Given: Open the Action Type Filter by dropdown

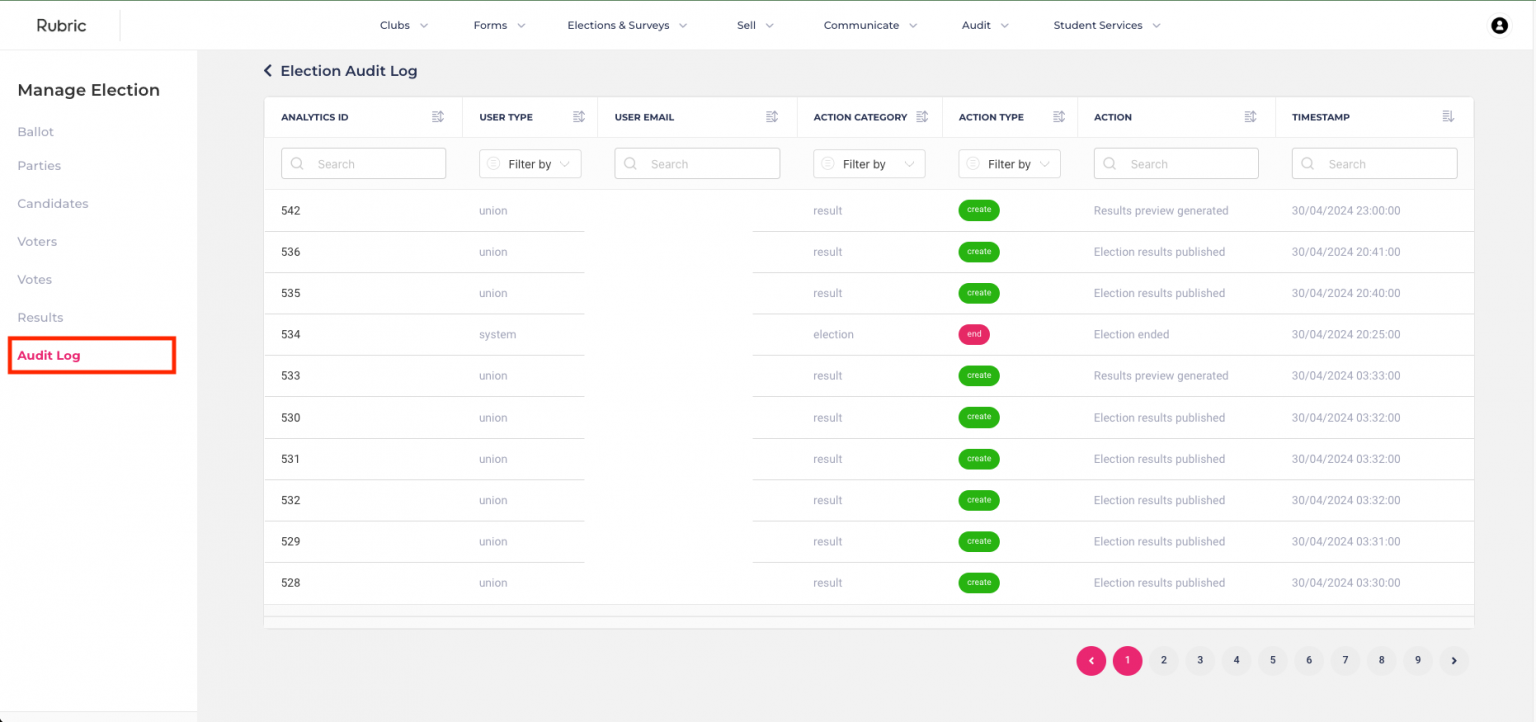Looking at the screenshot, I should [1009, 164].
